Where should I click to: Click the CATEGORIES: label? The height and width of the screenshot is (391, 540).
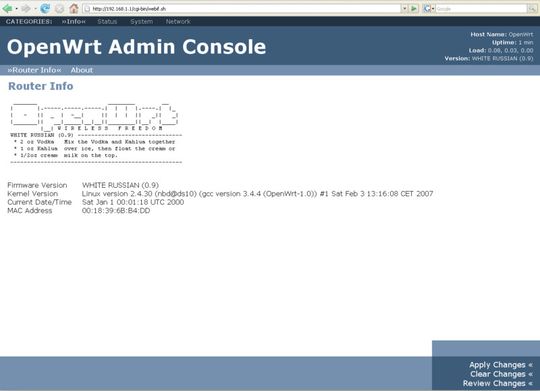coord(29,21)
